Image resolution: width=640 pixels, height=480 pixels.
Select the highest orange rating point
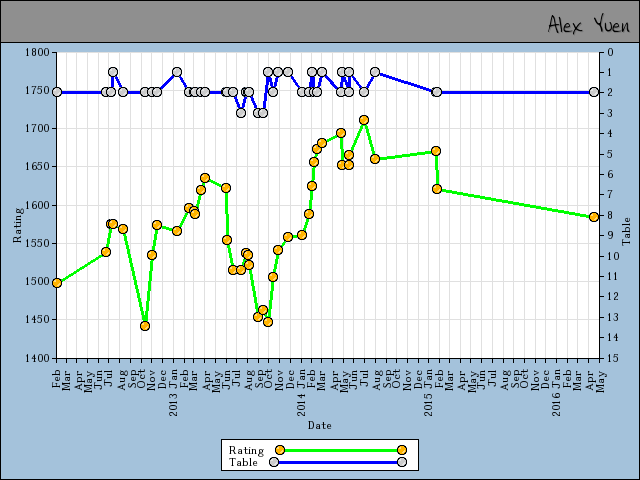point(364,120)
